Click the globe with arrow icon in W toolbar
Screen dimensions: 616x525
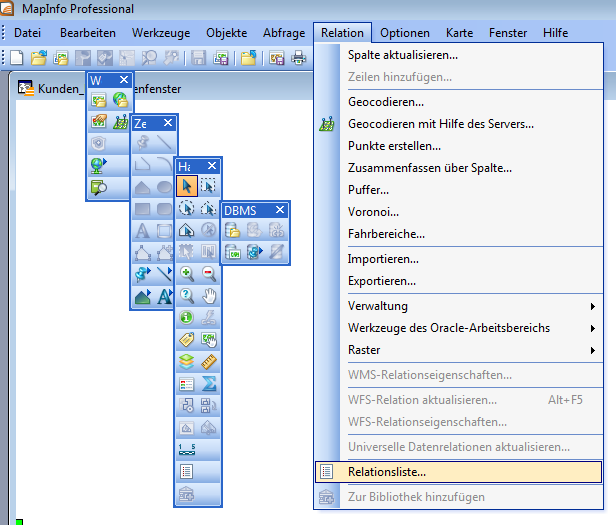[x=99, y=165]
